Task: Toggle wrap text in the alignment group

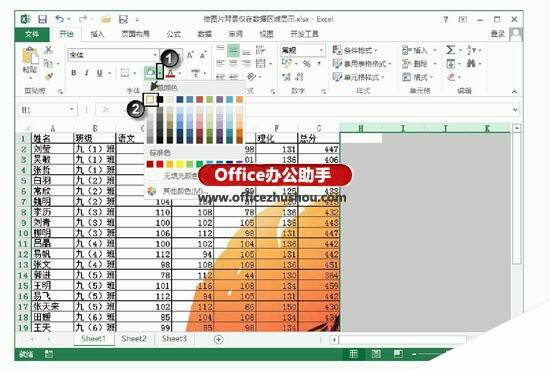Action: (261, 51)
